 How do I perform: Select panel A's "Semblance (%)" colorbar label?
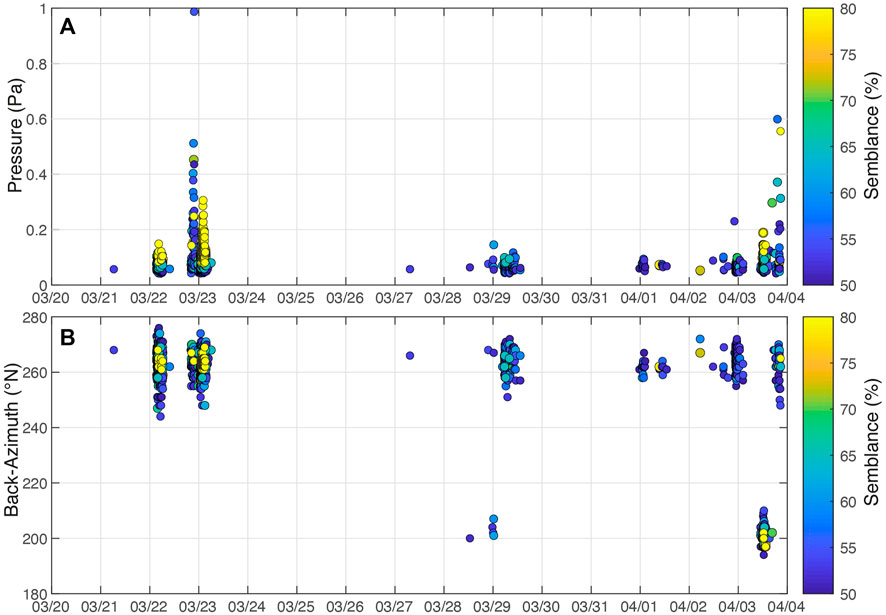coord(873,136)
